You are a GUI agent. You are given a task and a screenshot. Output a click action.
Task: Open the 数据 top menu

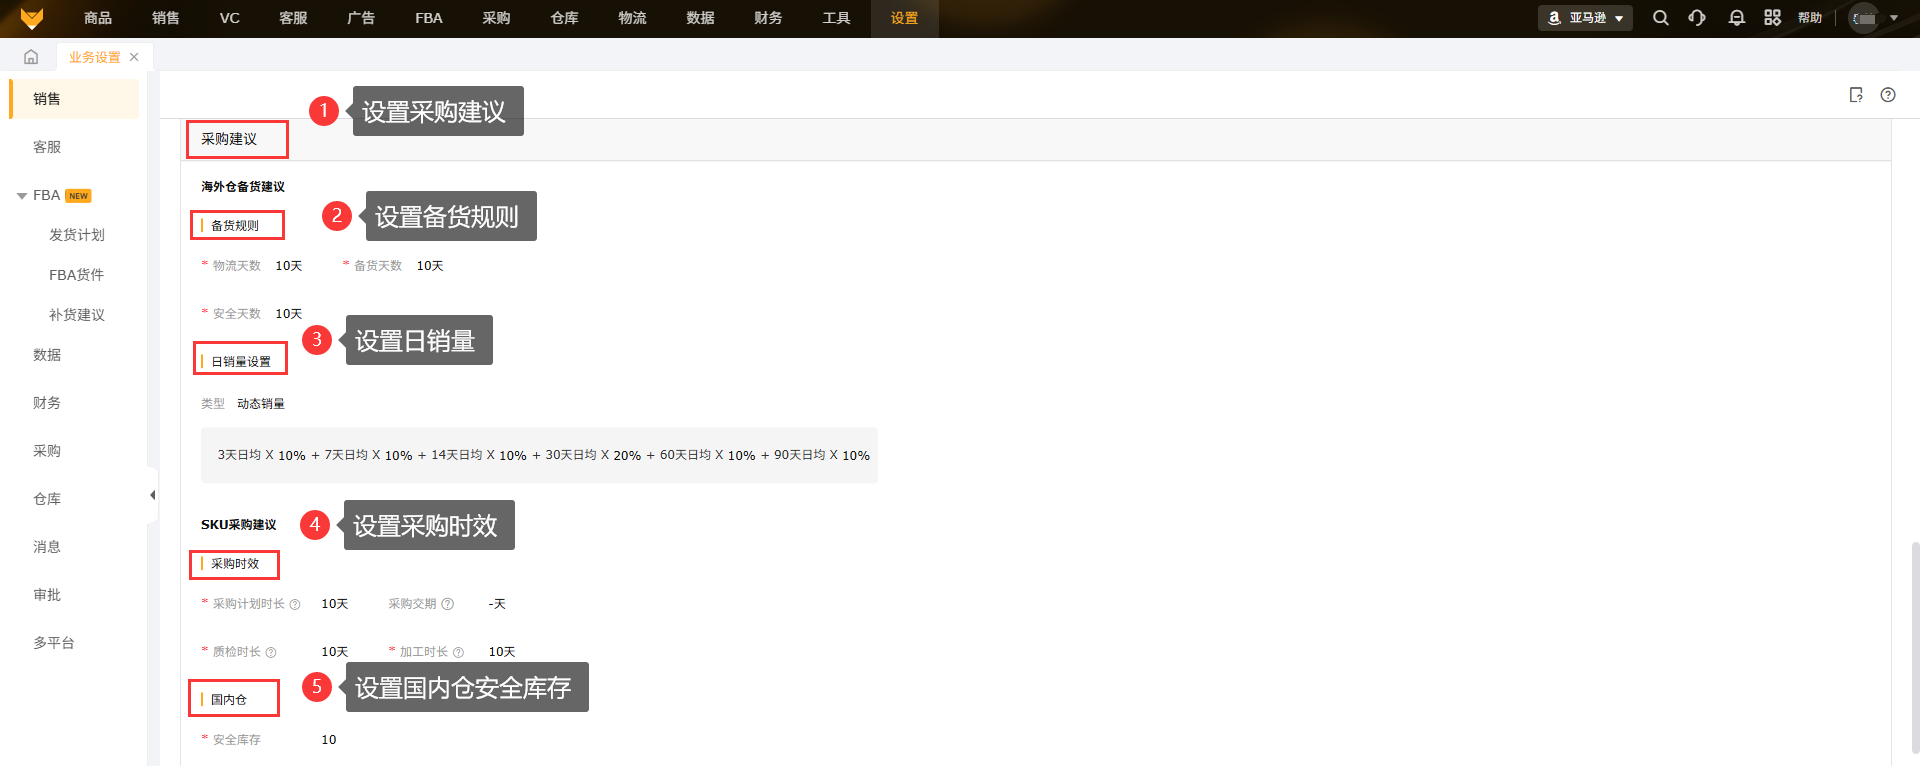click(x=701, y=18)
